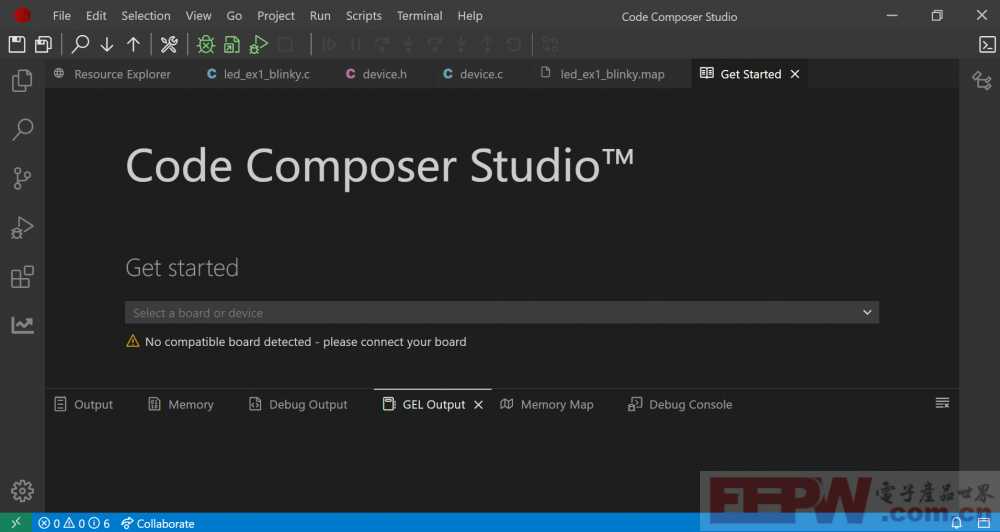Expand the board or device dropdown arrow

(867, 313)
